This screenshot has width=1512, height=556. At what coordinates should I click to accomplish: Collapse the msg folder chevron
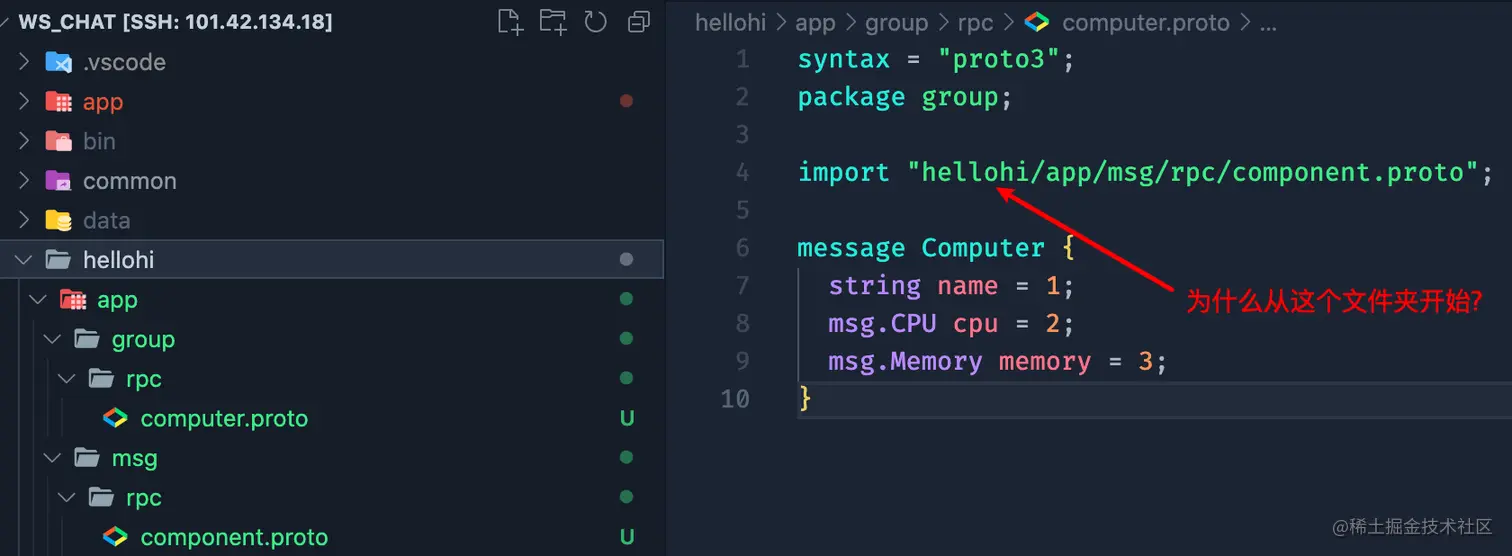[52, 459]
